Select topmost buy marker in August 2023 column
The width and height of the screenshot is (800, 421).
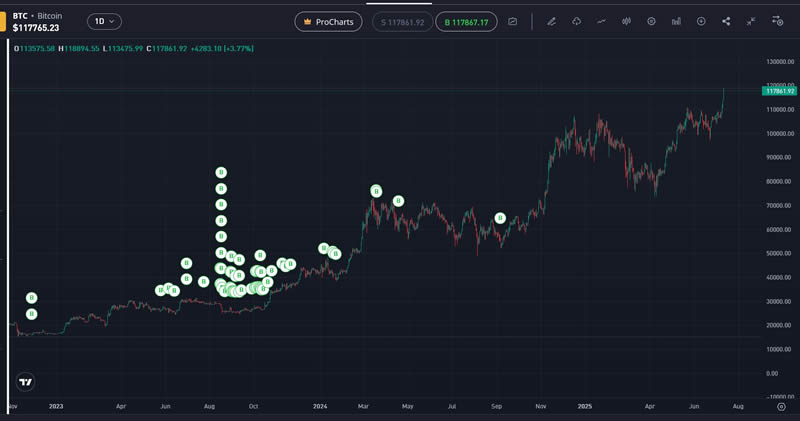point(221,172)
